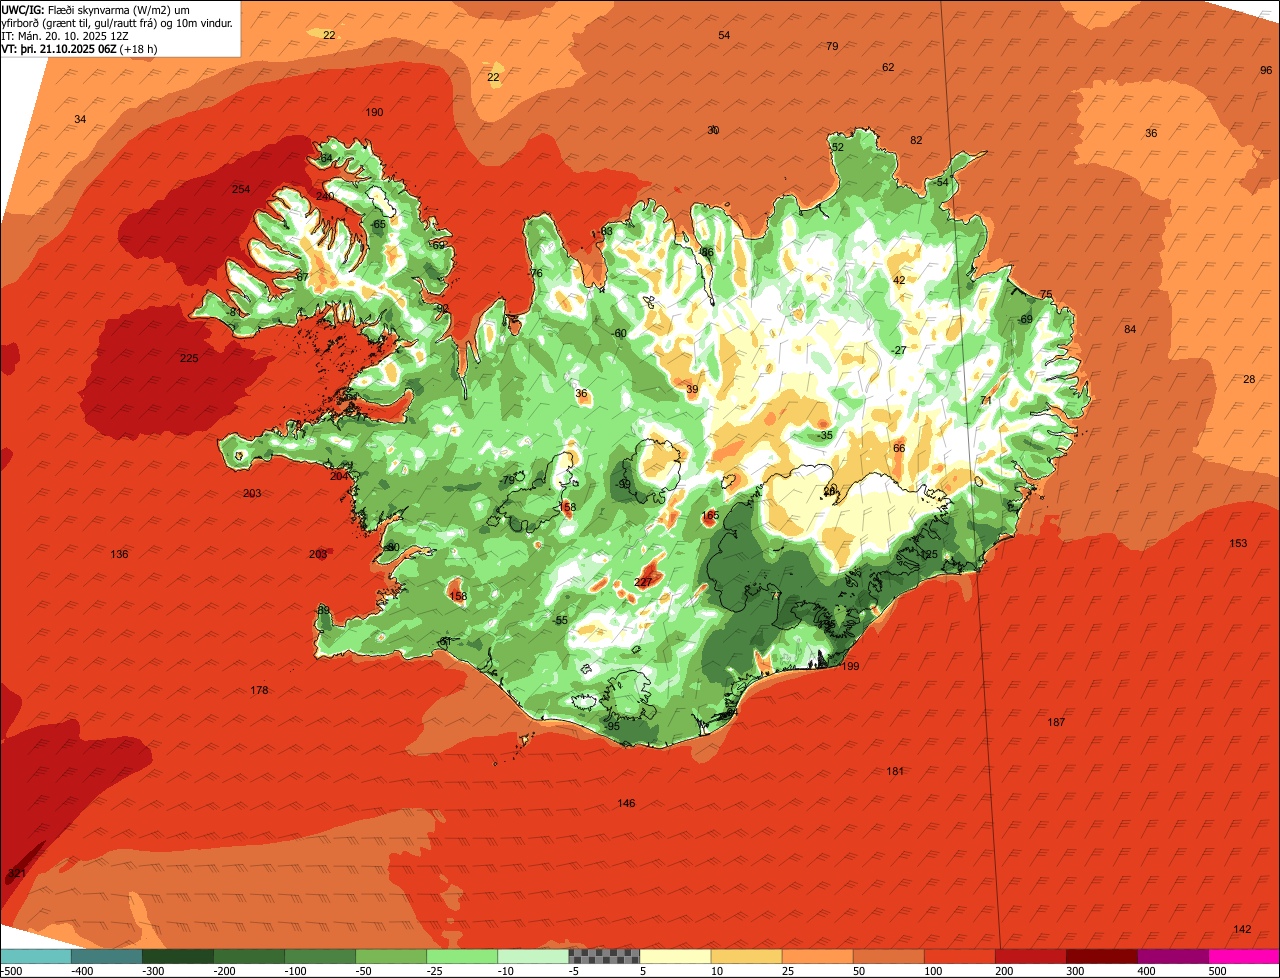Pick the olive green -50 to -25 swatch
Viewport: 1280px width, 978px height.
(391, 957)
